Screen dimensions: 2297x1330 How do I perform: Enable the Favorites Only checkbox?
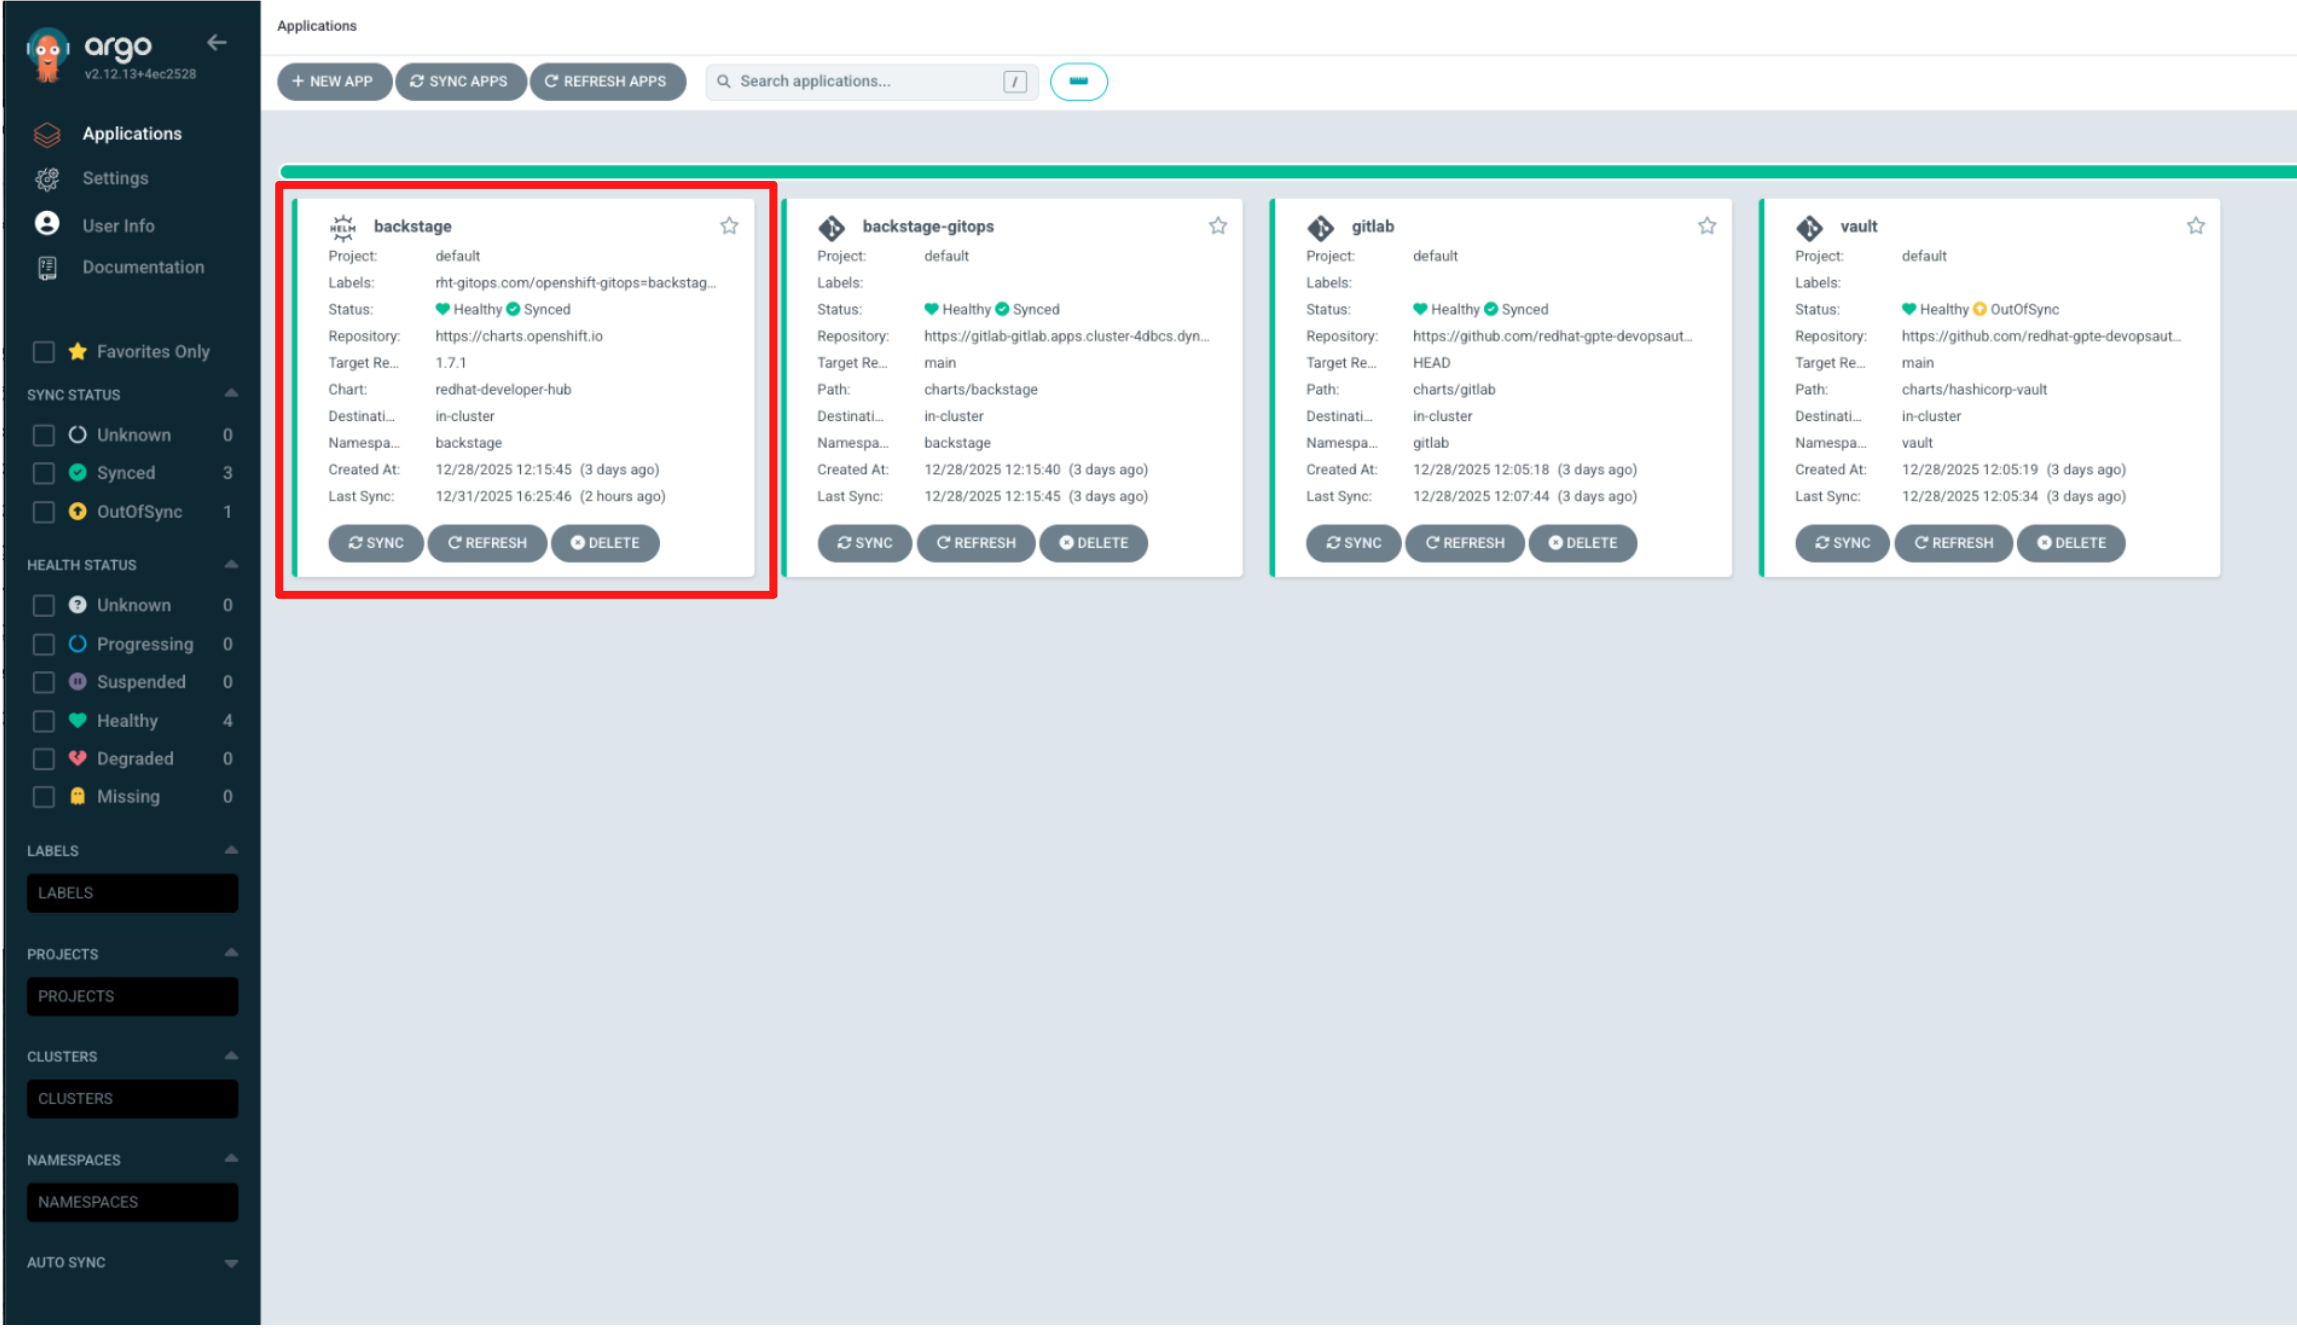pyautogui.click(x=43, y=352)
